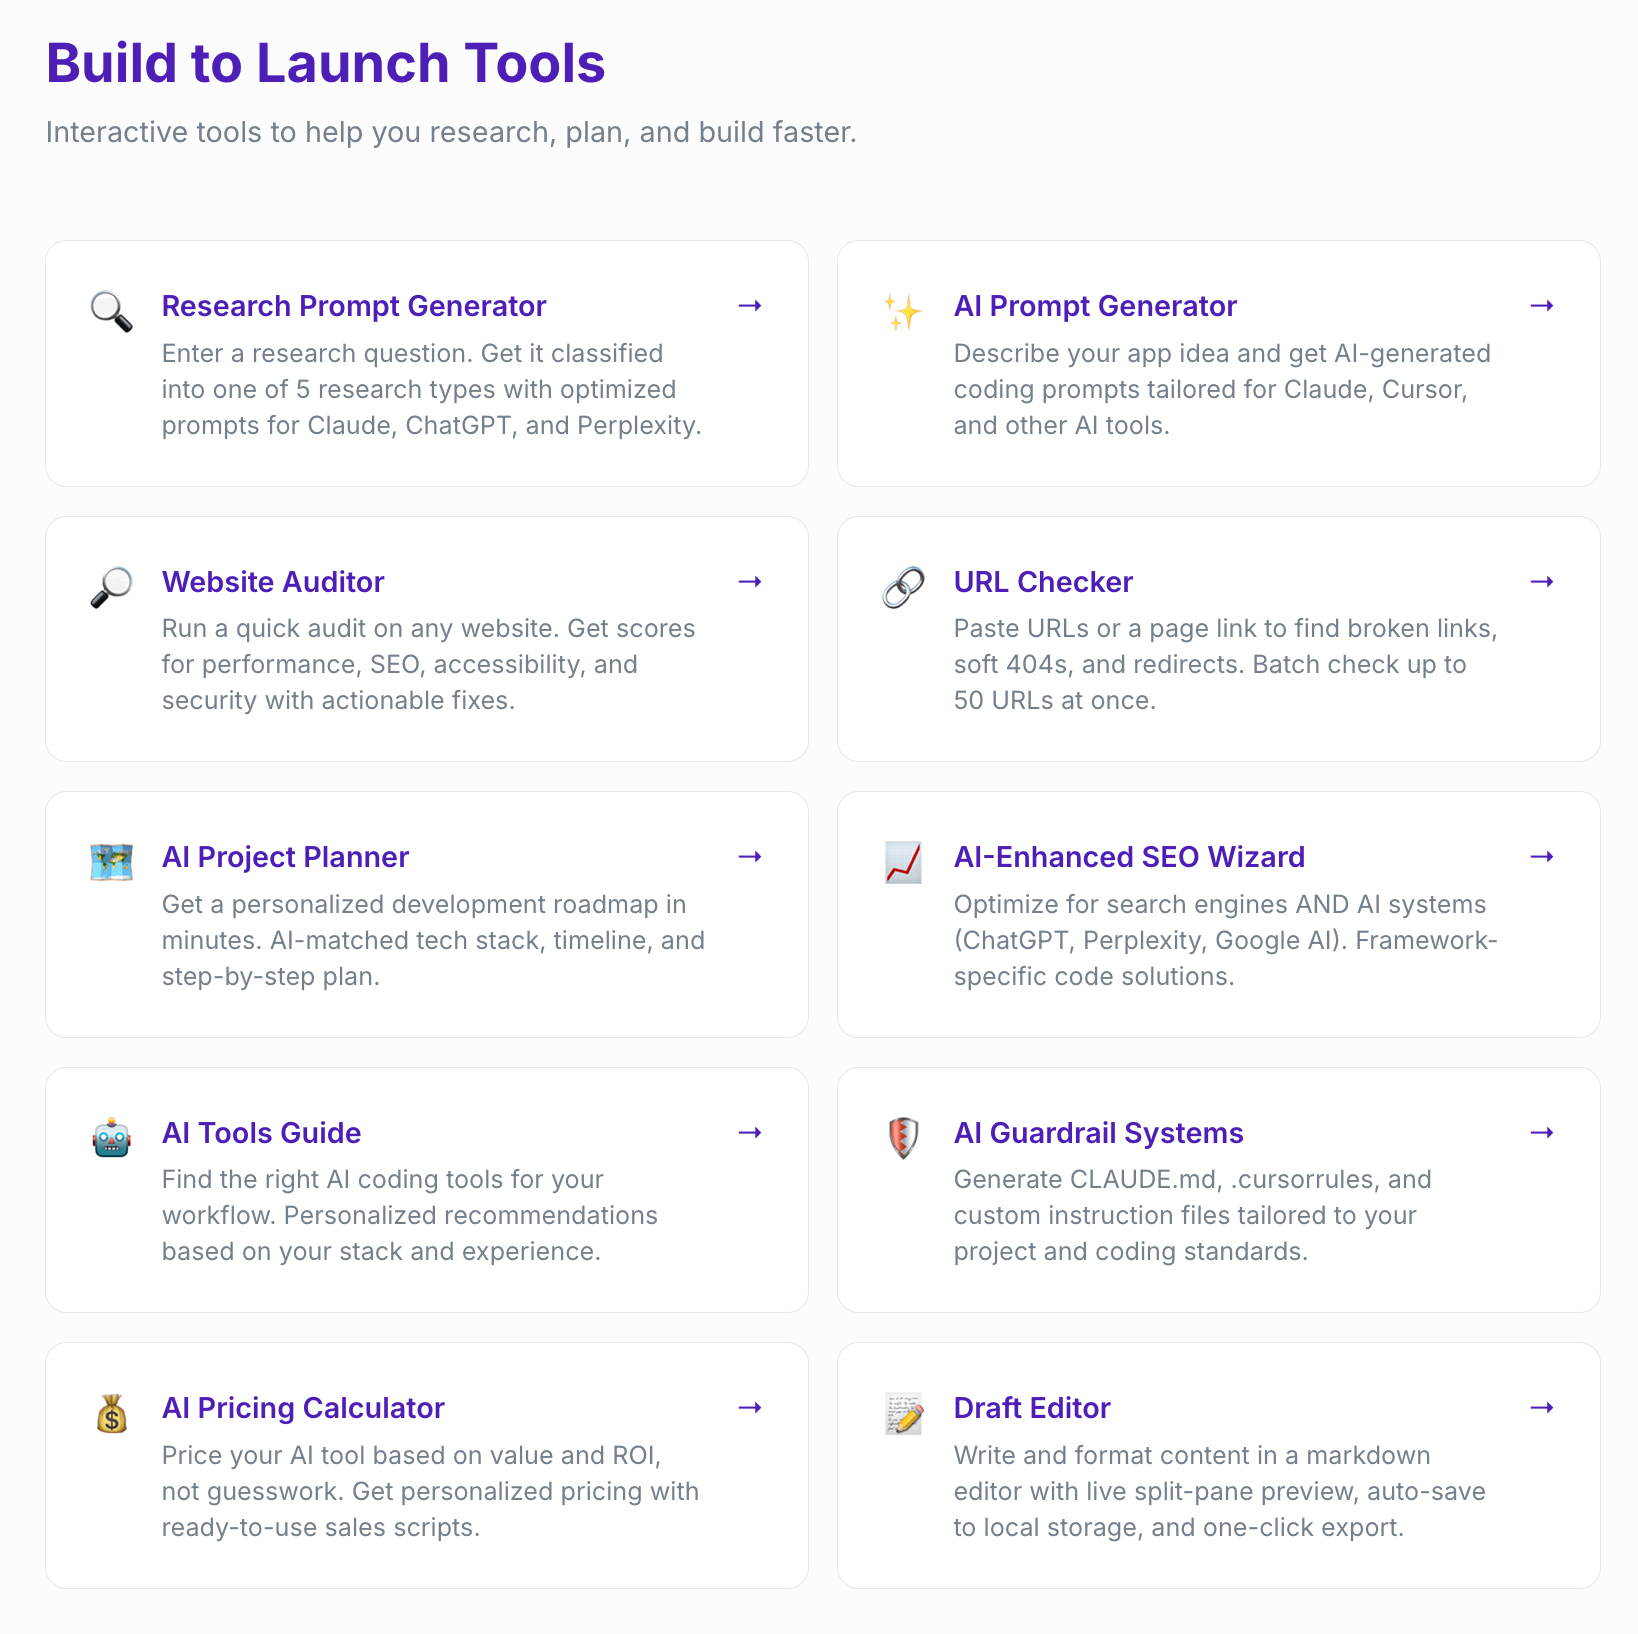This screenshot has height=1634, width=1638.
Task: Click the money bag icon for AI Pricing Calculator
Action: coord(111,1413)
